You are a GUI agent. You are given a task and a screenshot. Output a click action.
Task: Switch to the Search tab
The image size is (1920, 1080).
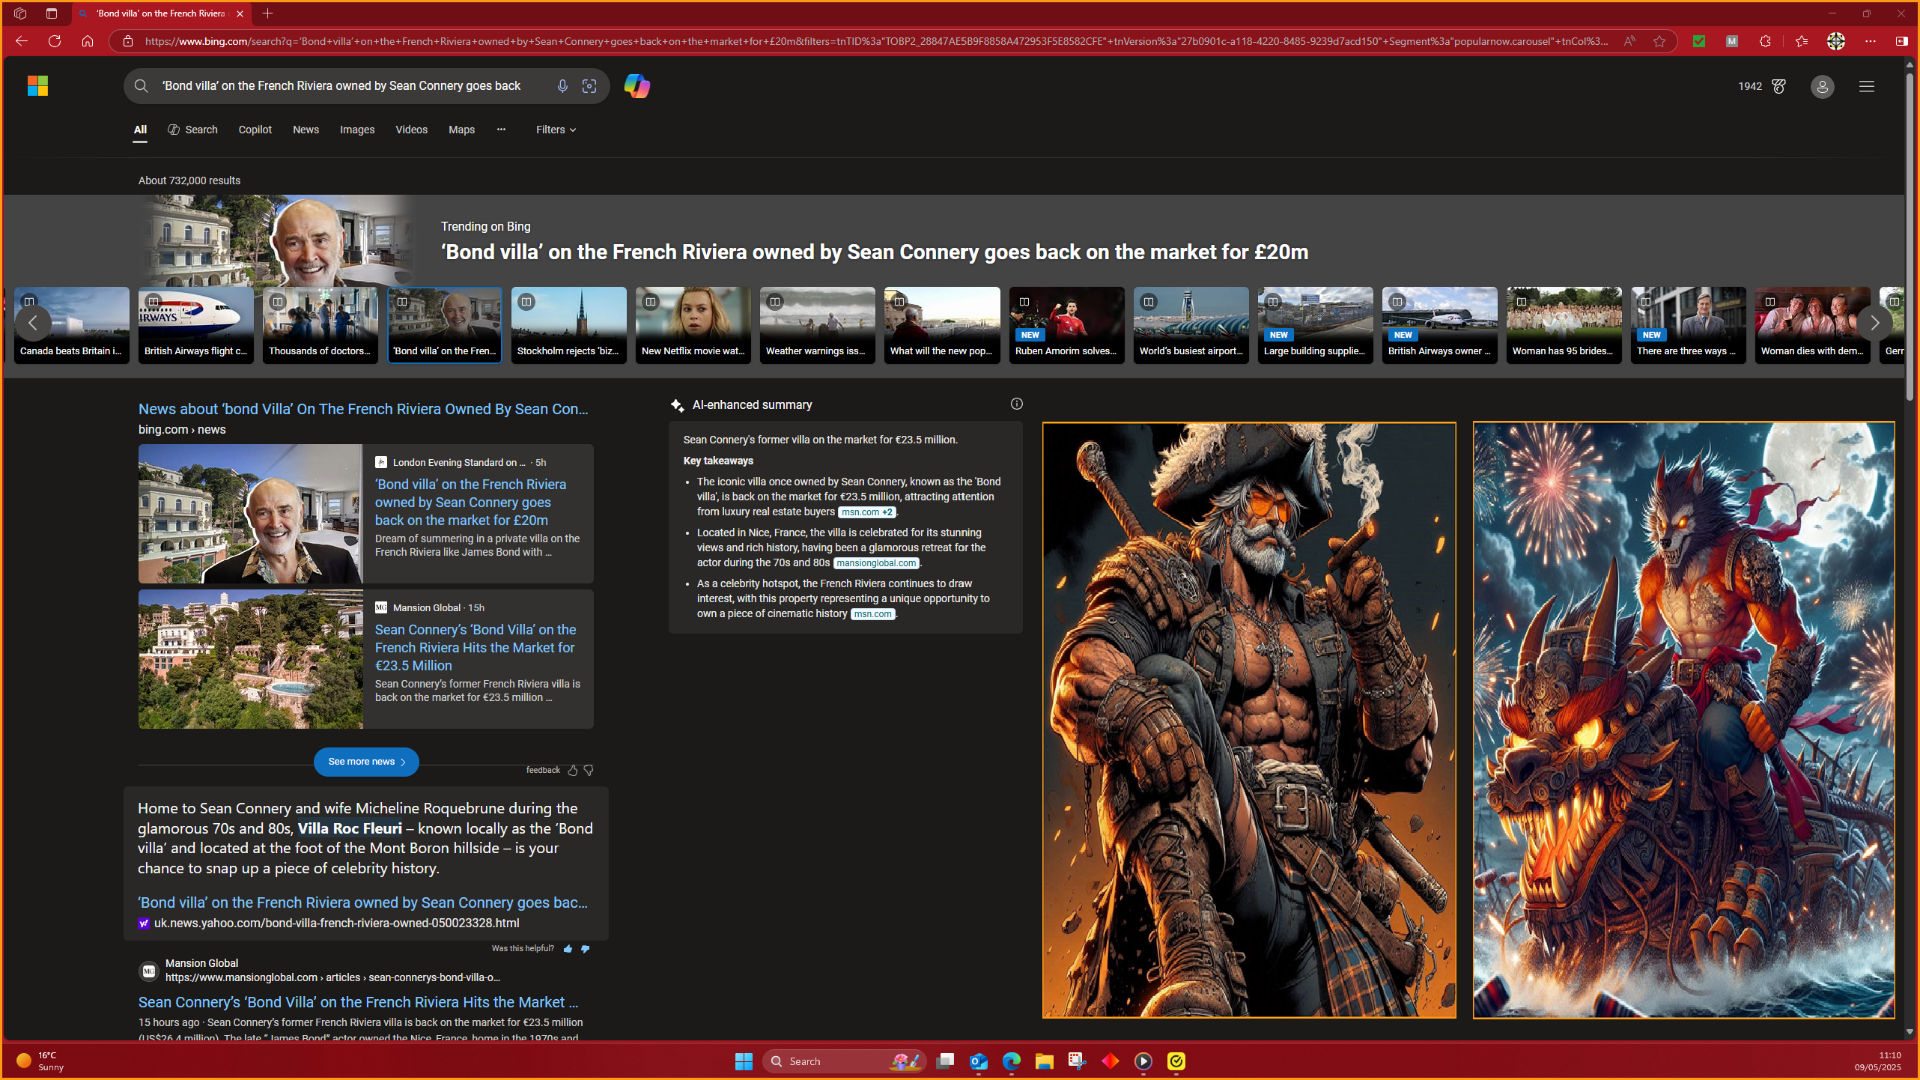pyautogui.click(x=193, y=130)
